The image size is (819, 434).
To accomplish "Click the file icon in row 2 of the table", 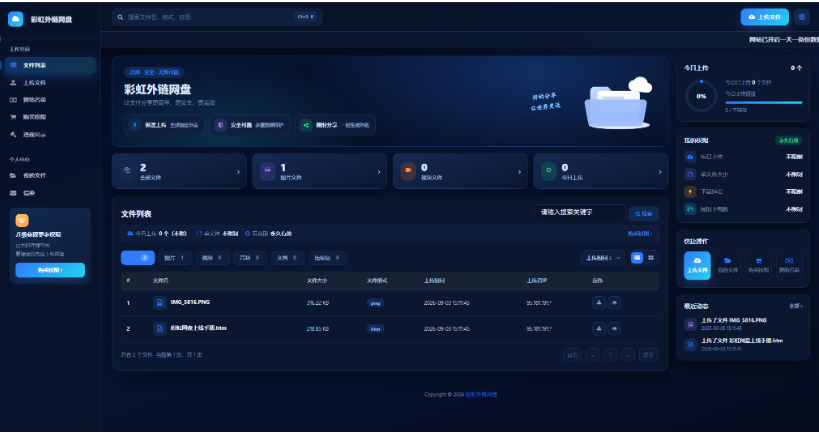I will [x=160, y=329].
